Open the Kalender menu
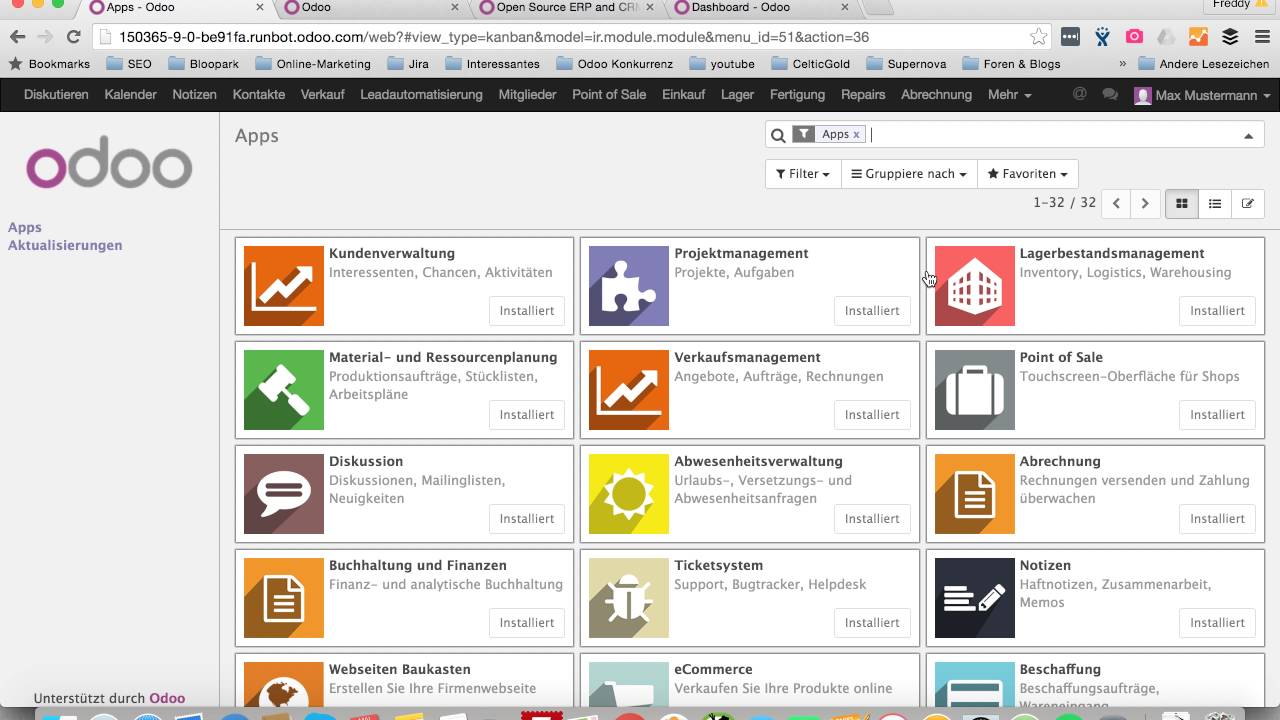1280x720 pixels. click(x=130, y=94)
